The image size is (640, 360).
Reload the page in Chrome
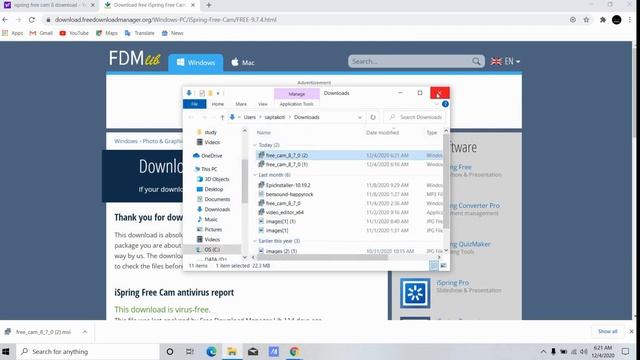(x=32, y=20)
